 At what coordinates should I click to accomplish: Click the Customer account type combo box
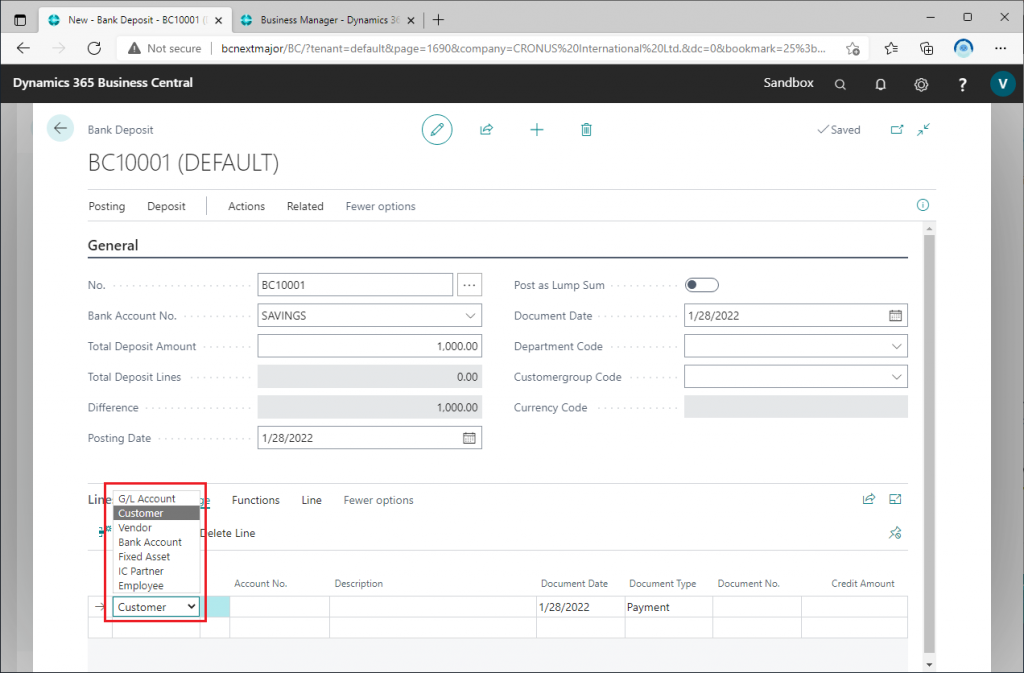click(x=156, y=606)
